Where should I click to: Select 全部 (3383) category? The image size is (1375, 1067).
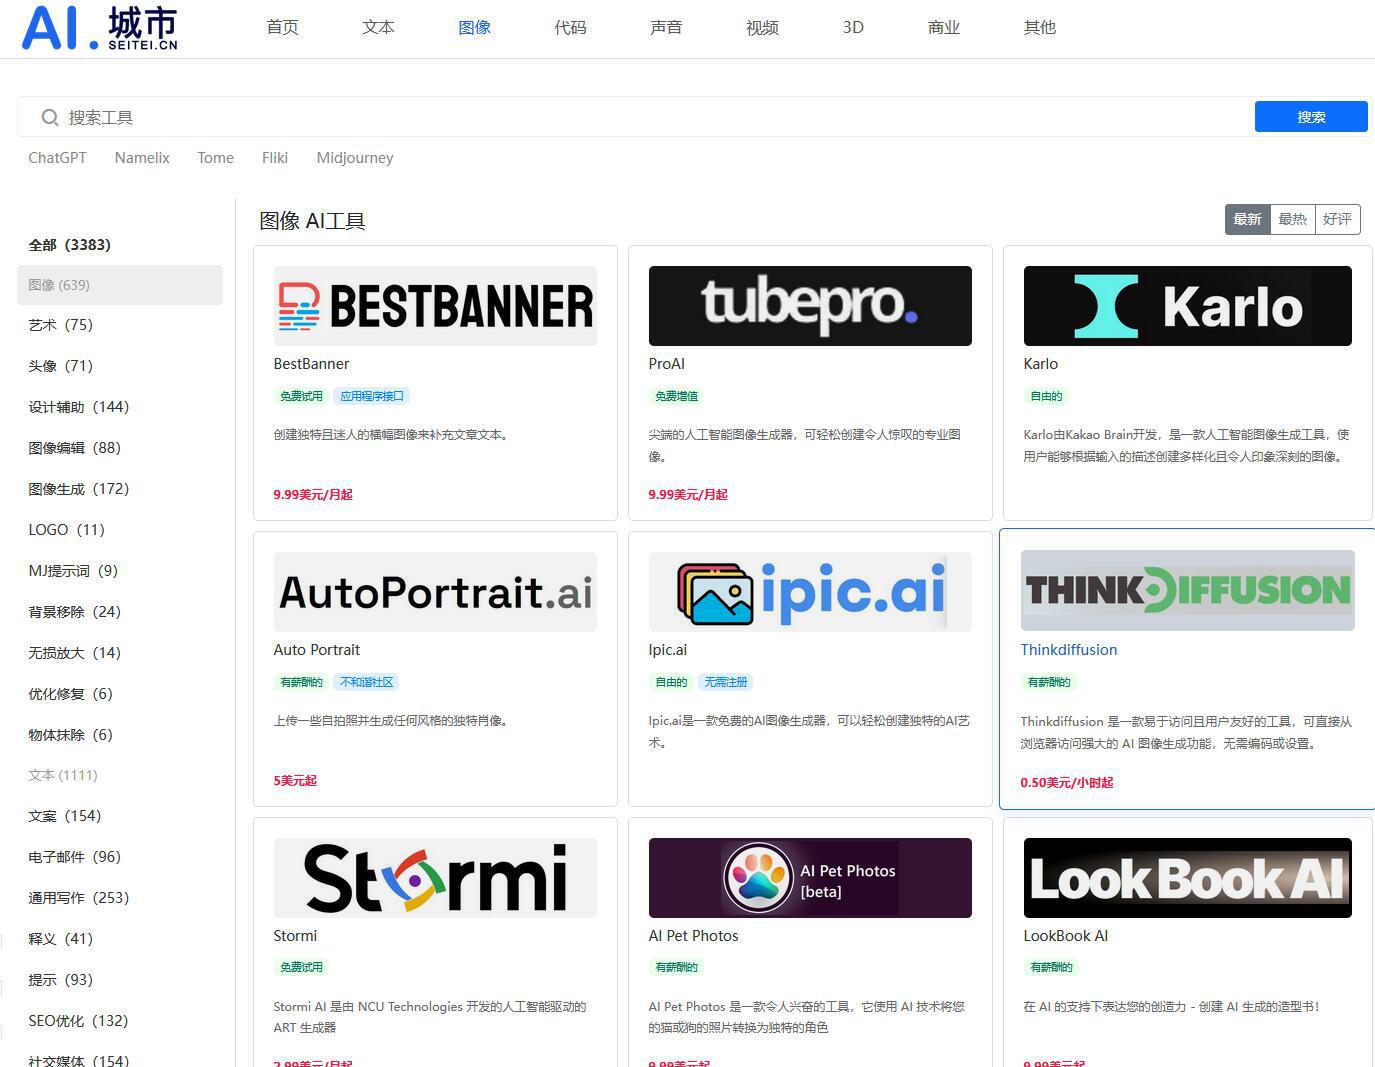pyautogui.click(x=70, y=245)
